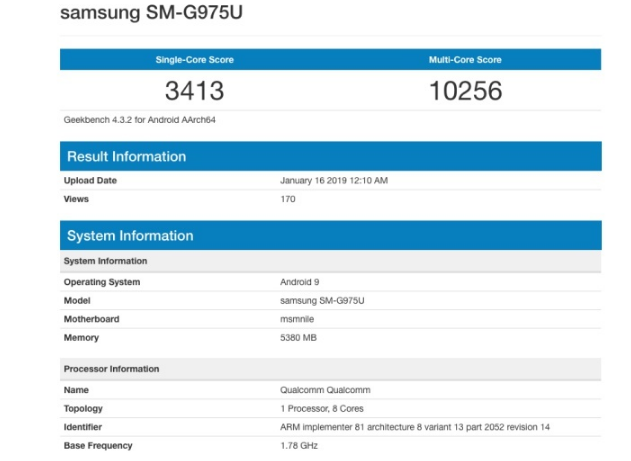
Task: Click the Operating System label
Action: 102,282
